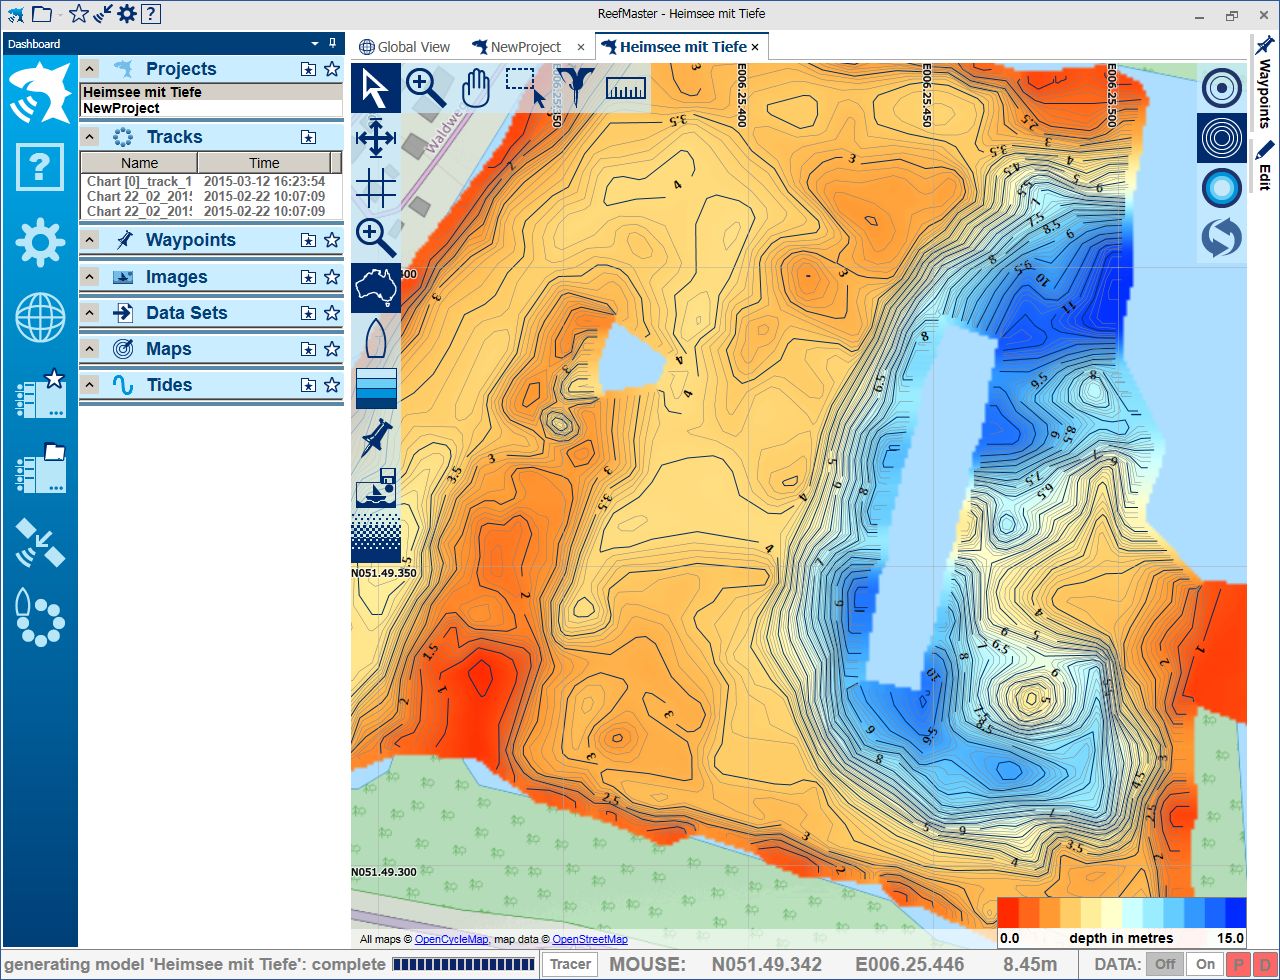Expand the Tides panel section

tap(90, 385)
